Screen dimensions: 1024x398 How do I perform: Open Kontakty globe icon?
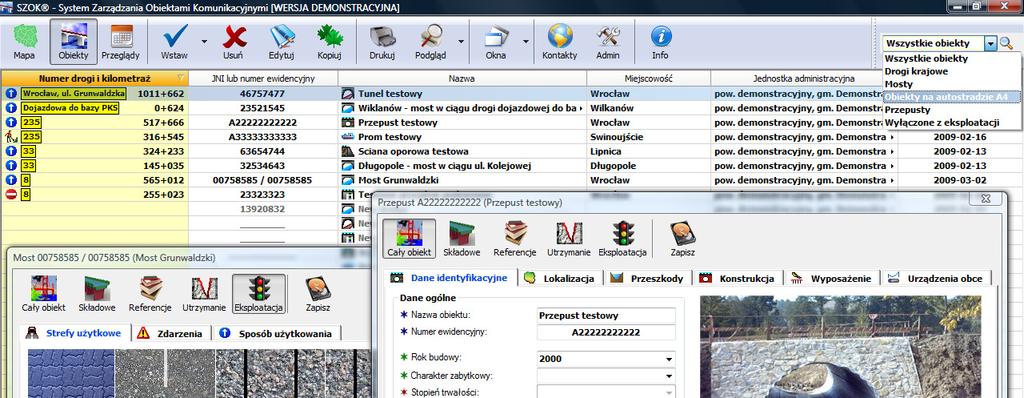tap(560, 42)
